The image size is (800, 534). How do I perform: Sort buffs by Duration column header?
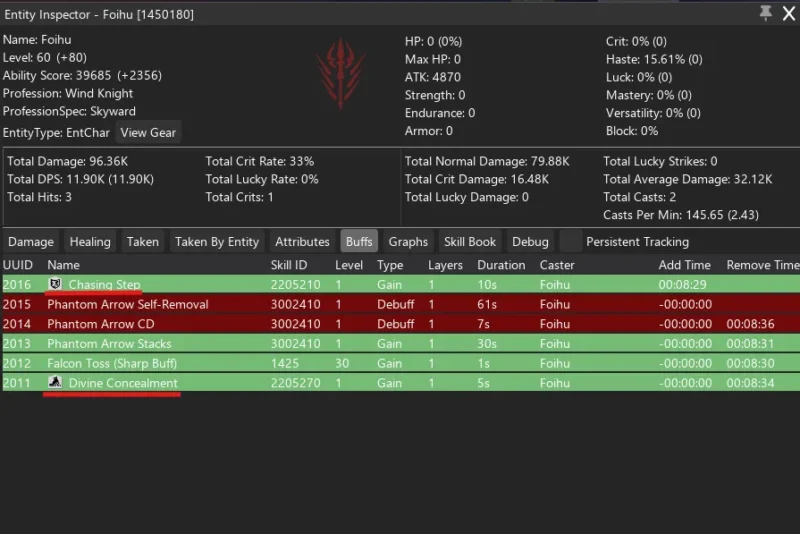(x=501, y=265)
